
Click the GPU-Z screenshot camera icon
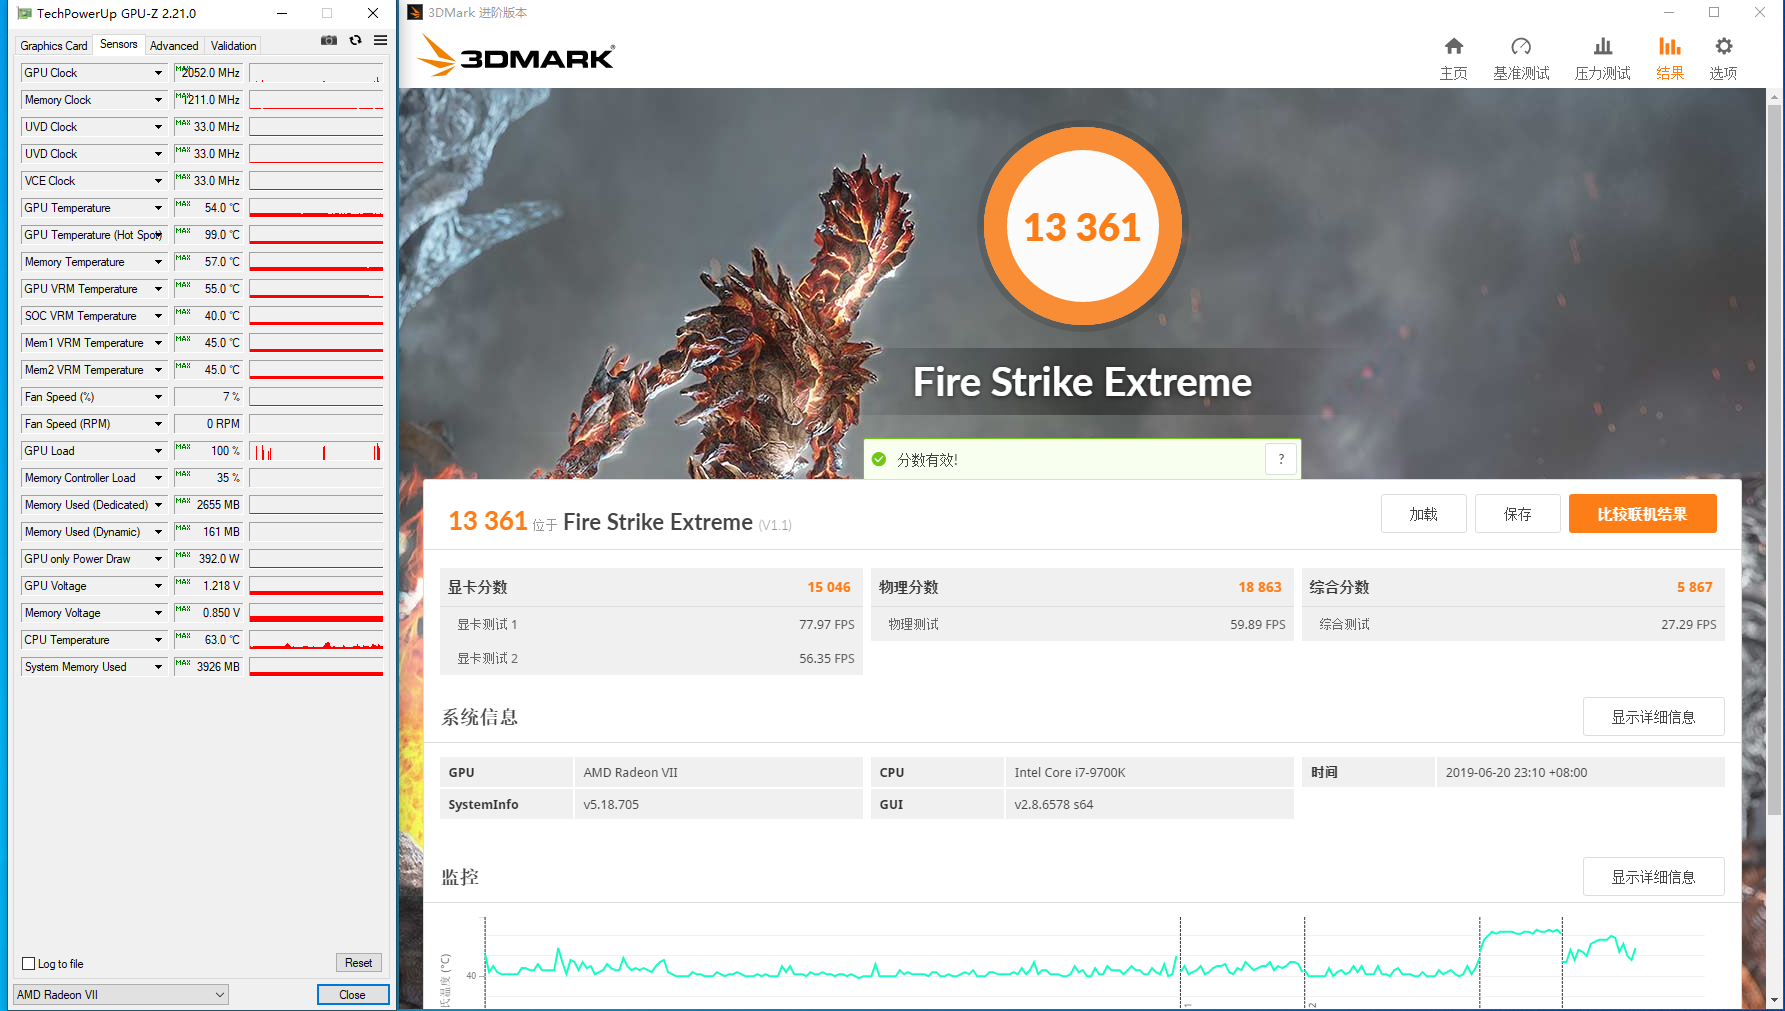[328, 40]
